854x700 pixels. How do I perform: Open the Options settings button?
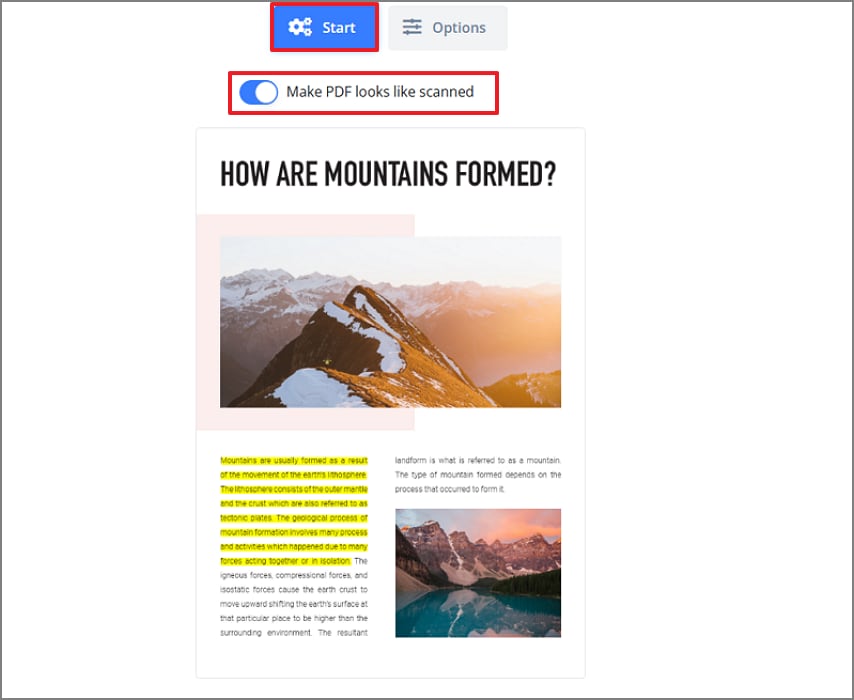point(448,28)
